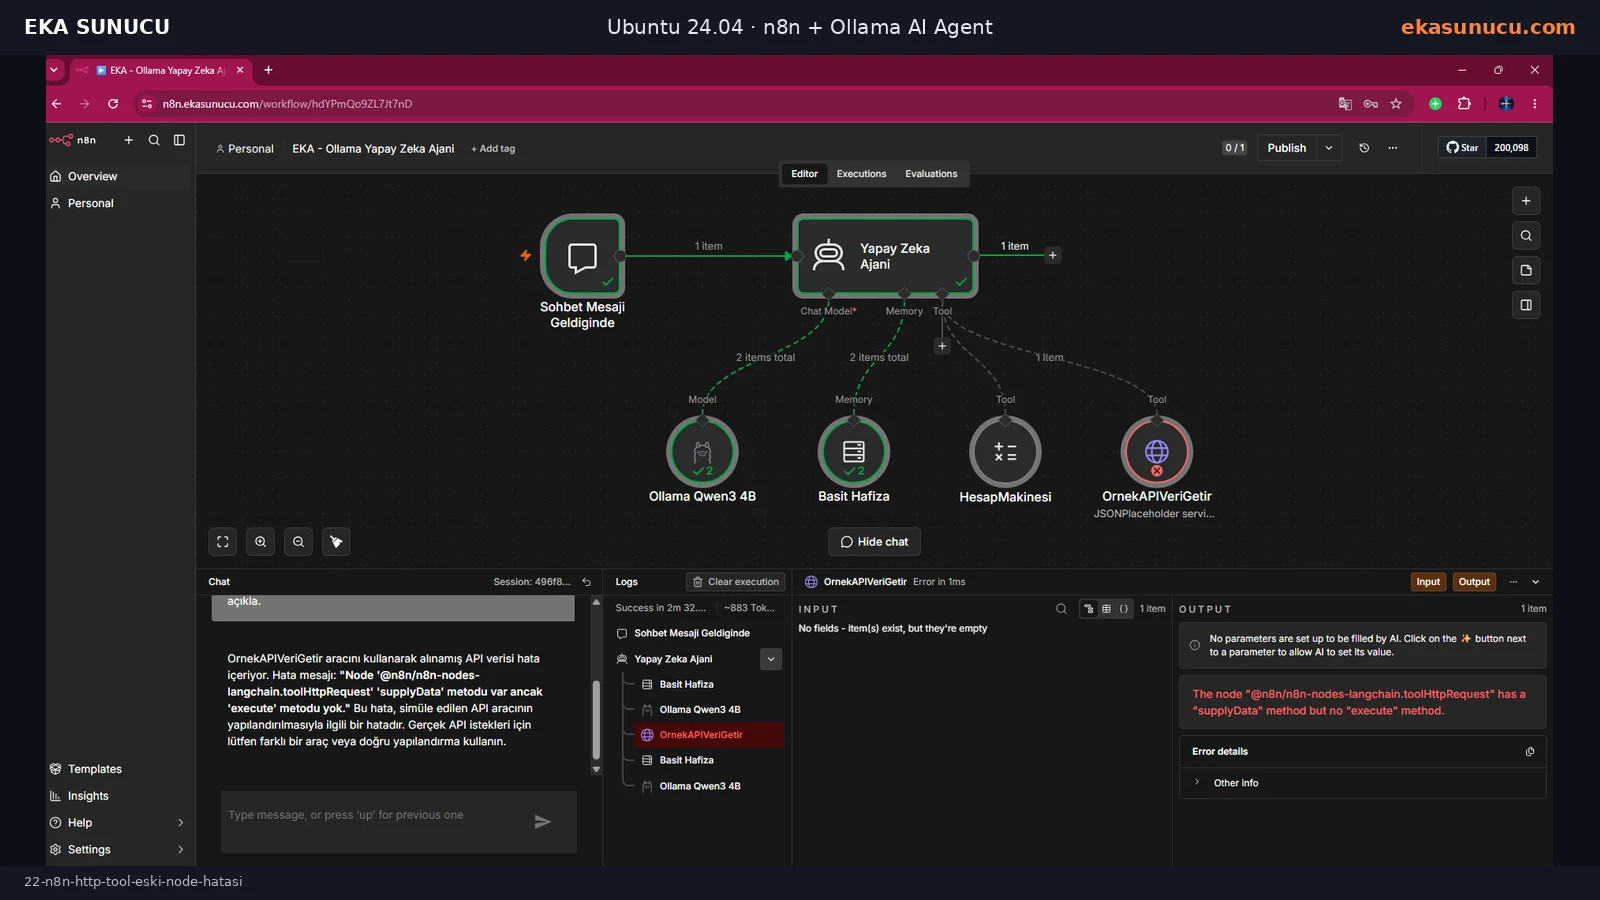Click Add tag link

[x=493, y=149]
